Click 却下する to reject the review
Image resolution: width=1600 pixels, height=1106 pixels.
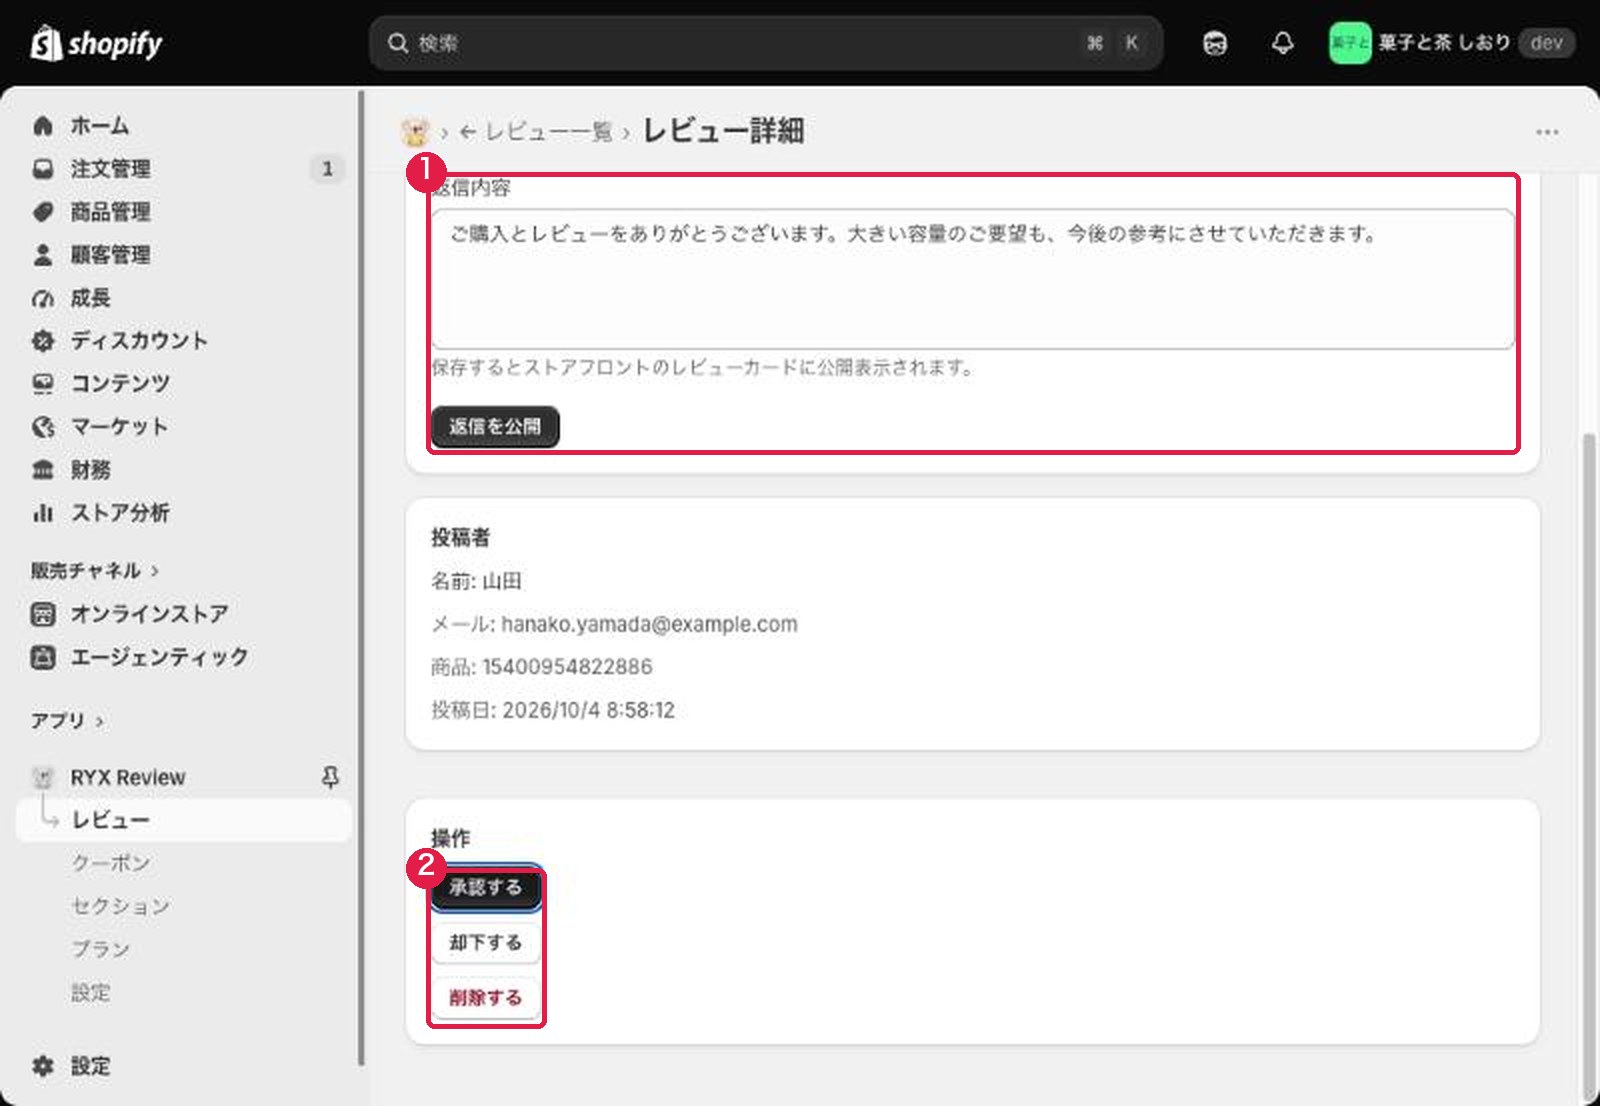pos(486,943)
